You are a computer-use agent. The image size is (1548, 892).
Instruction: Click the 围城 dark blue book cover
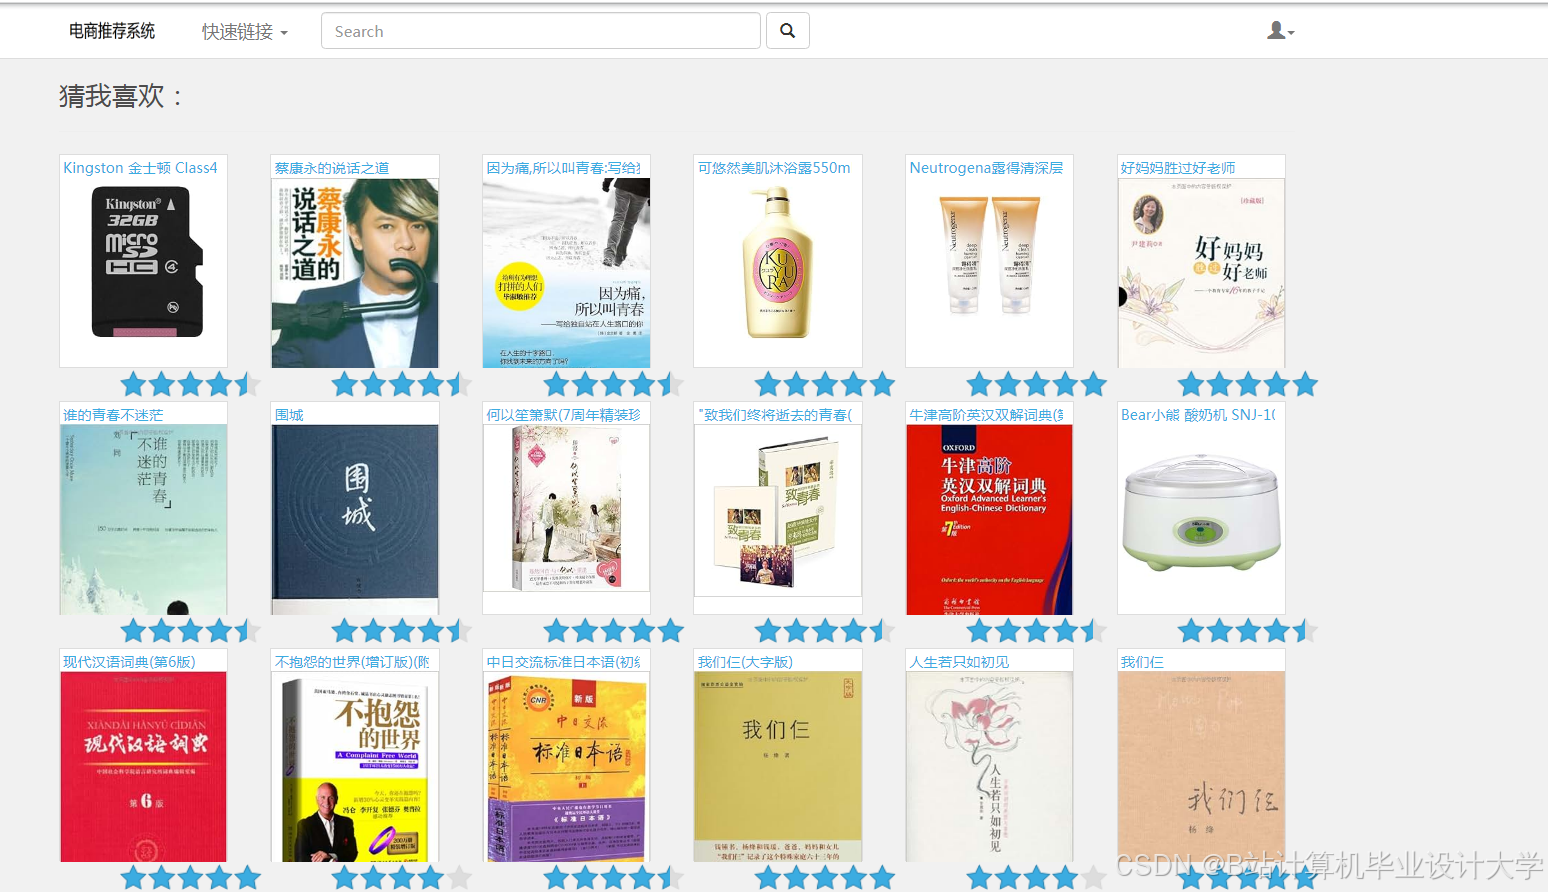[x=355, y=519]
